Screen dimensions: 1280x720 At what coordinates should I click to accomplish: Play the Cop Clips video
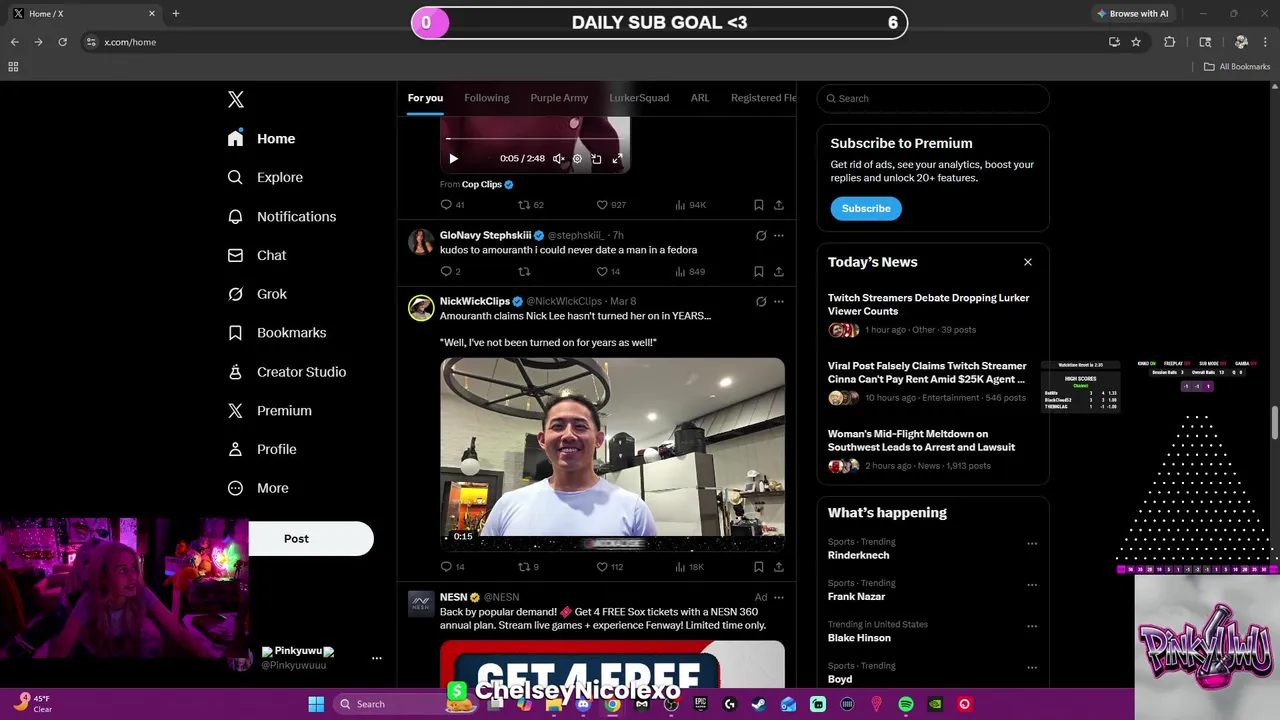tap(453, 158)
